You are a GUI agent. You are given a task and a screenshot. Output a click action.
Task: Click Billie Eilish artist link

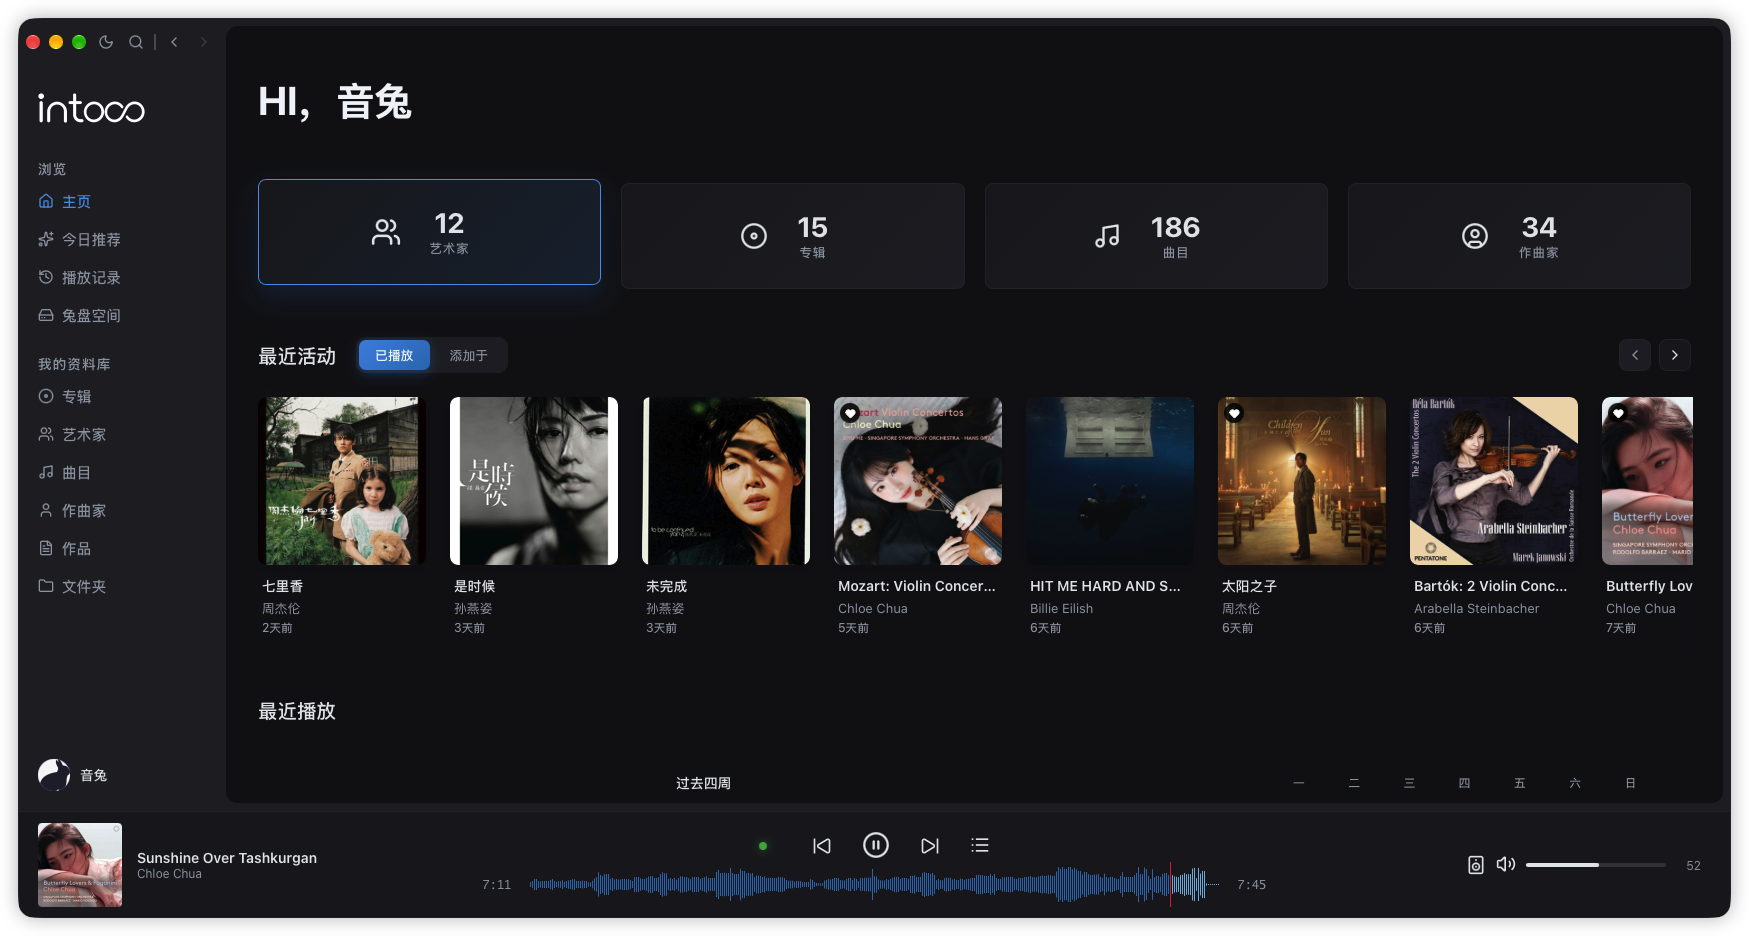click(x=1061, y=609)
